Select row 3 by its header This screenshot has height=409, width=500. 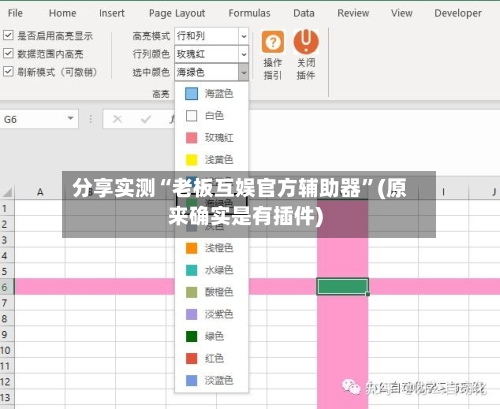pyautogui.click(x=7, y=240)
